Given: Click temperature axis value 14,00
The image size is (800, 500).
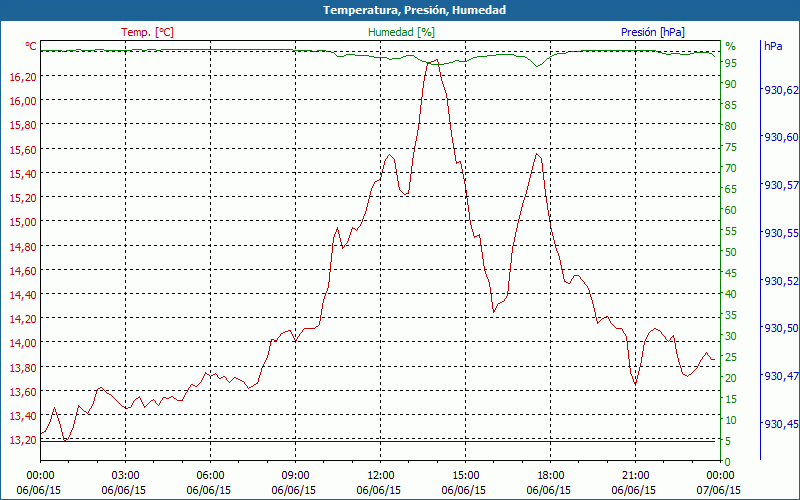Looking at the screenshot, I should tap(23, 343).
